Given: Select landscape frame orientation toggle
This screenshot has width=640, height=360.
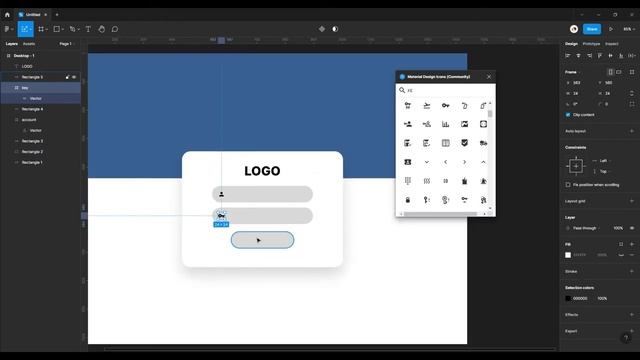Looking at the screenshot, I should point(619,72).
